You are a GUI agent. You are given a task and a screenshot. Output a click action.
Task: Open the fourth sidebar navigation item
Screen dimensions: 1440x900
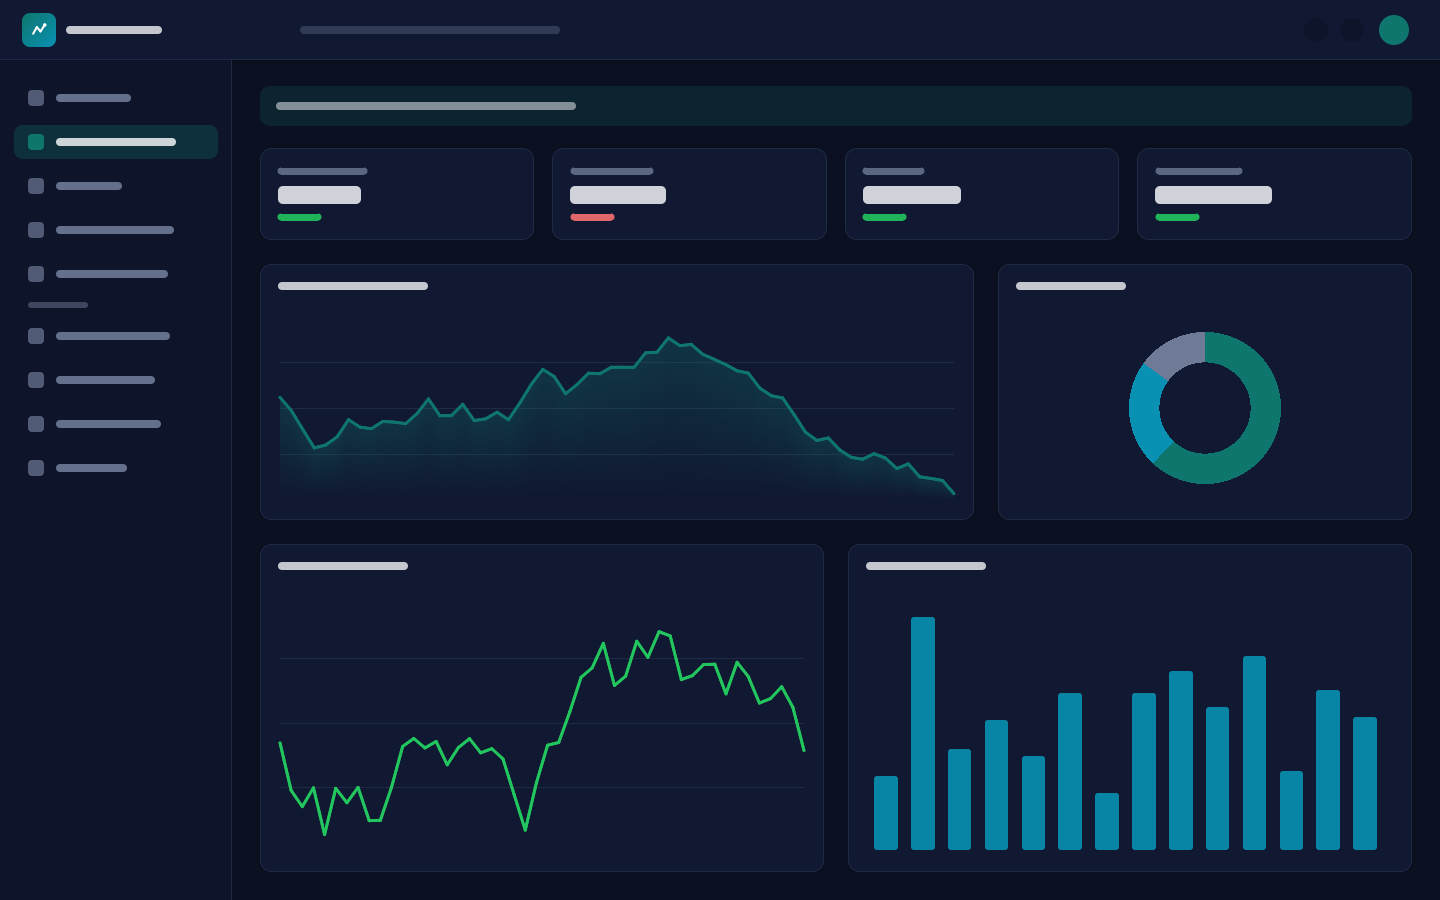(116, 230)
